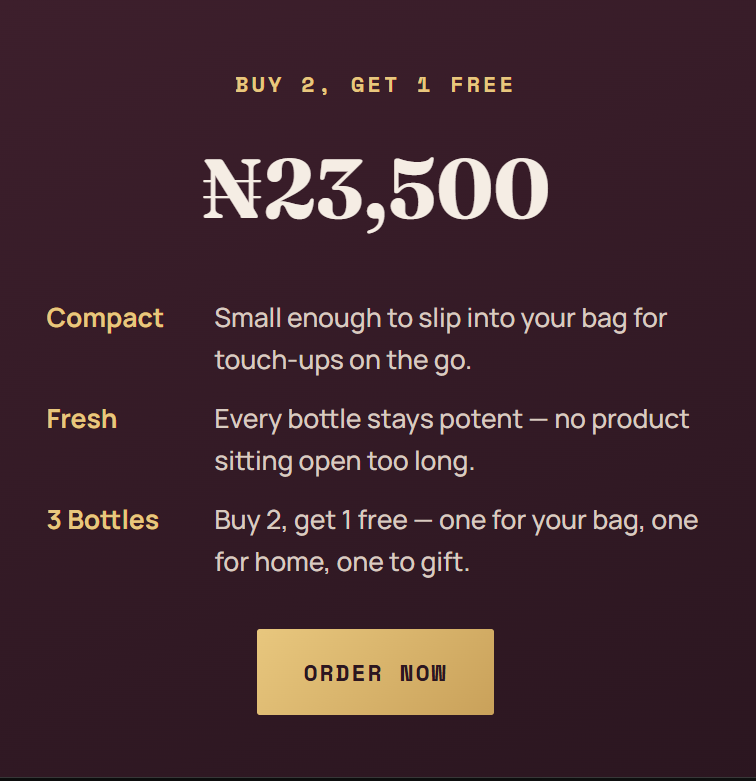
Task: Click the 'Small enough to slip' description line
Action: (x=441, y=319)
